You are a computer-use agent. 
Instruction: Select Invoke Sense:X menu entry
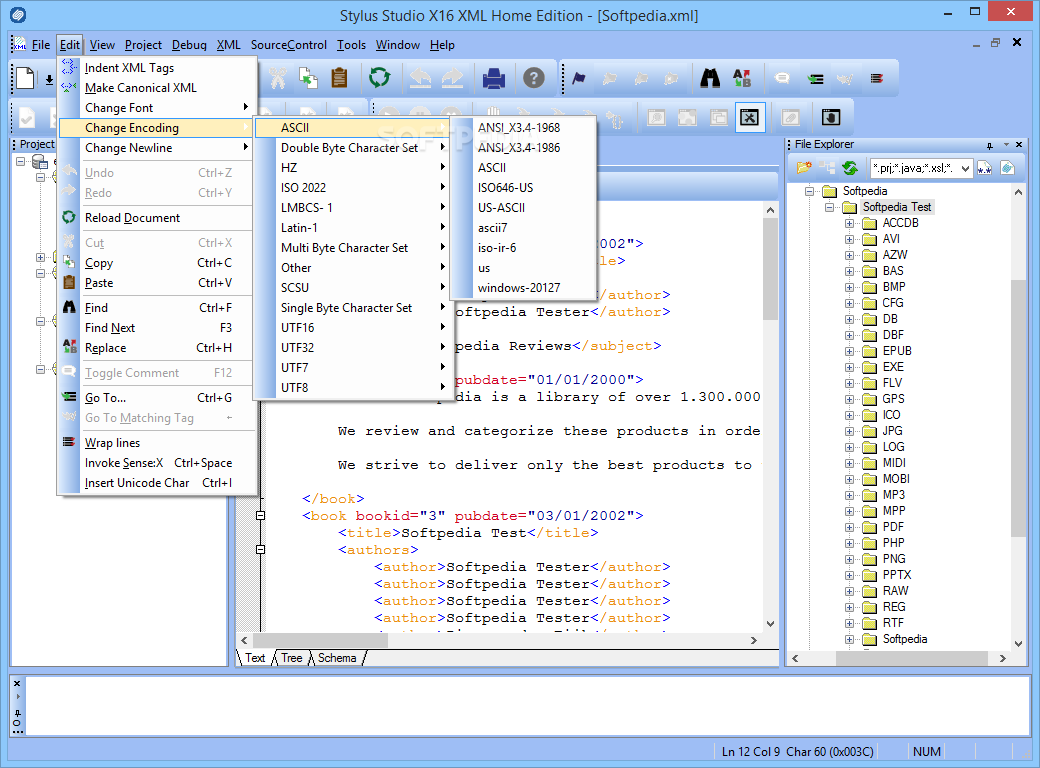pyautogui.click(x=157, y=463)
